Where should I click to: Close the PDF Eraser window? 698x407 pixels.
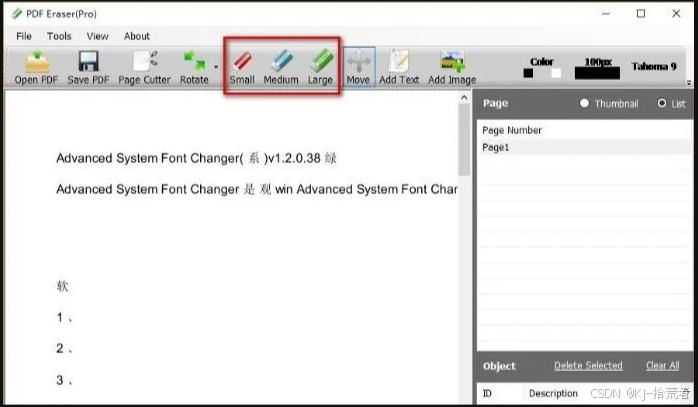coord(676,14)
